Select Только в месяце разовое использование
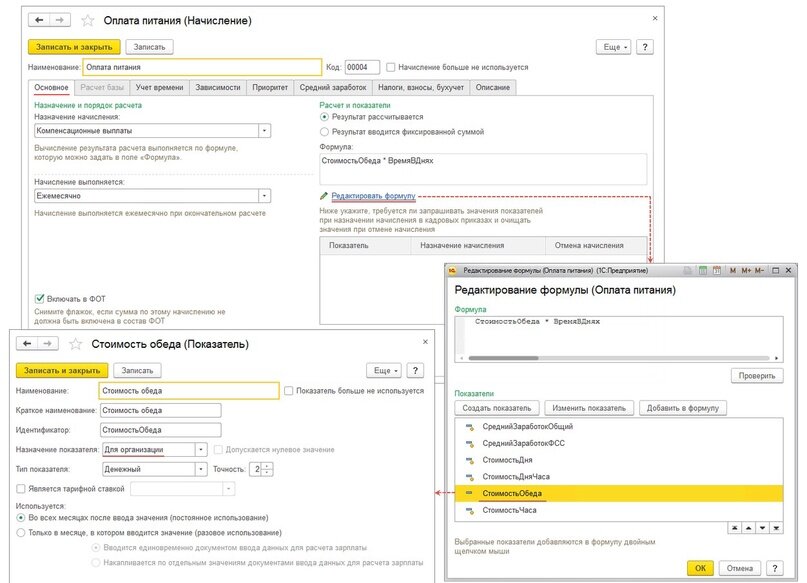807x583 pixels. pos(21,533)
